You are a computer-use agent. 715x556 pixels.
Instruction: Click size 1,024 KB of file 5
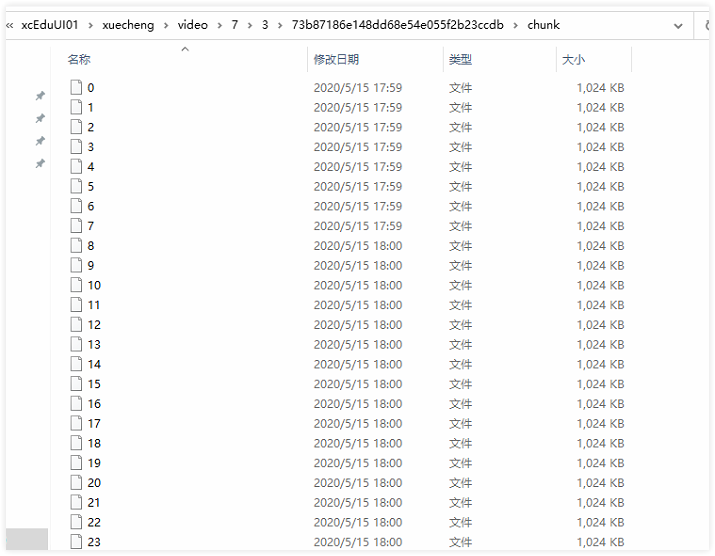click(600, 187)
